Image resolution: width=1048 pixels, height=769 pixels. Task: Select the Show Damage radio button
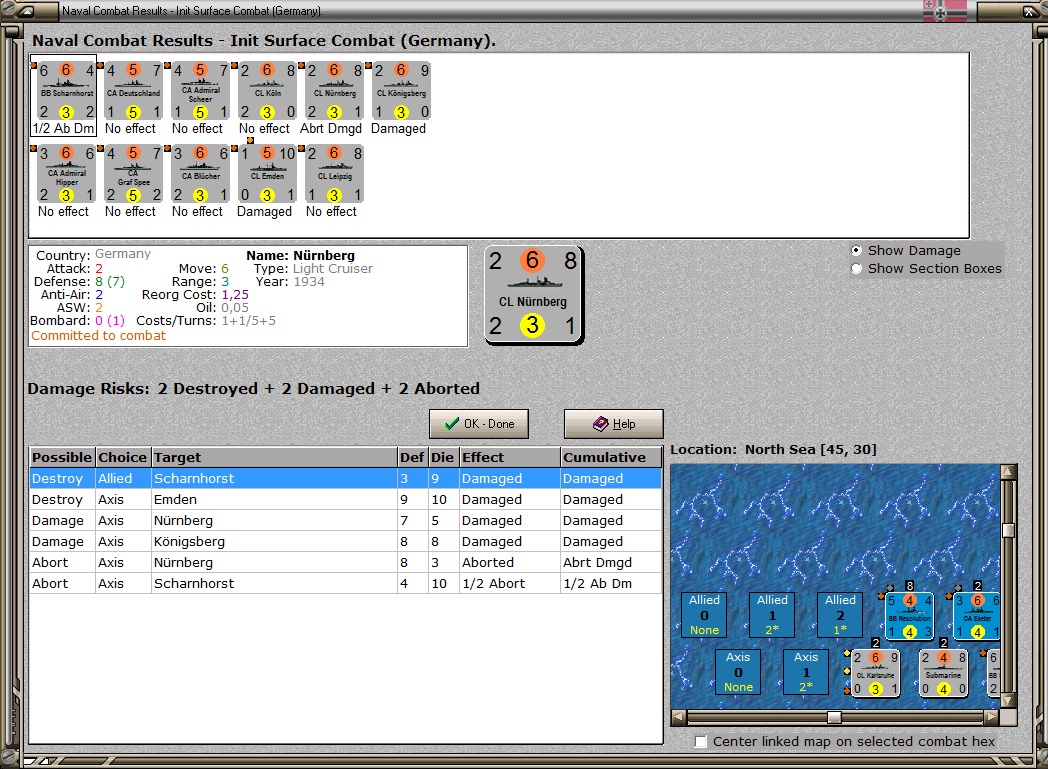[x=856, y=251]
